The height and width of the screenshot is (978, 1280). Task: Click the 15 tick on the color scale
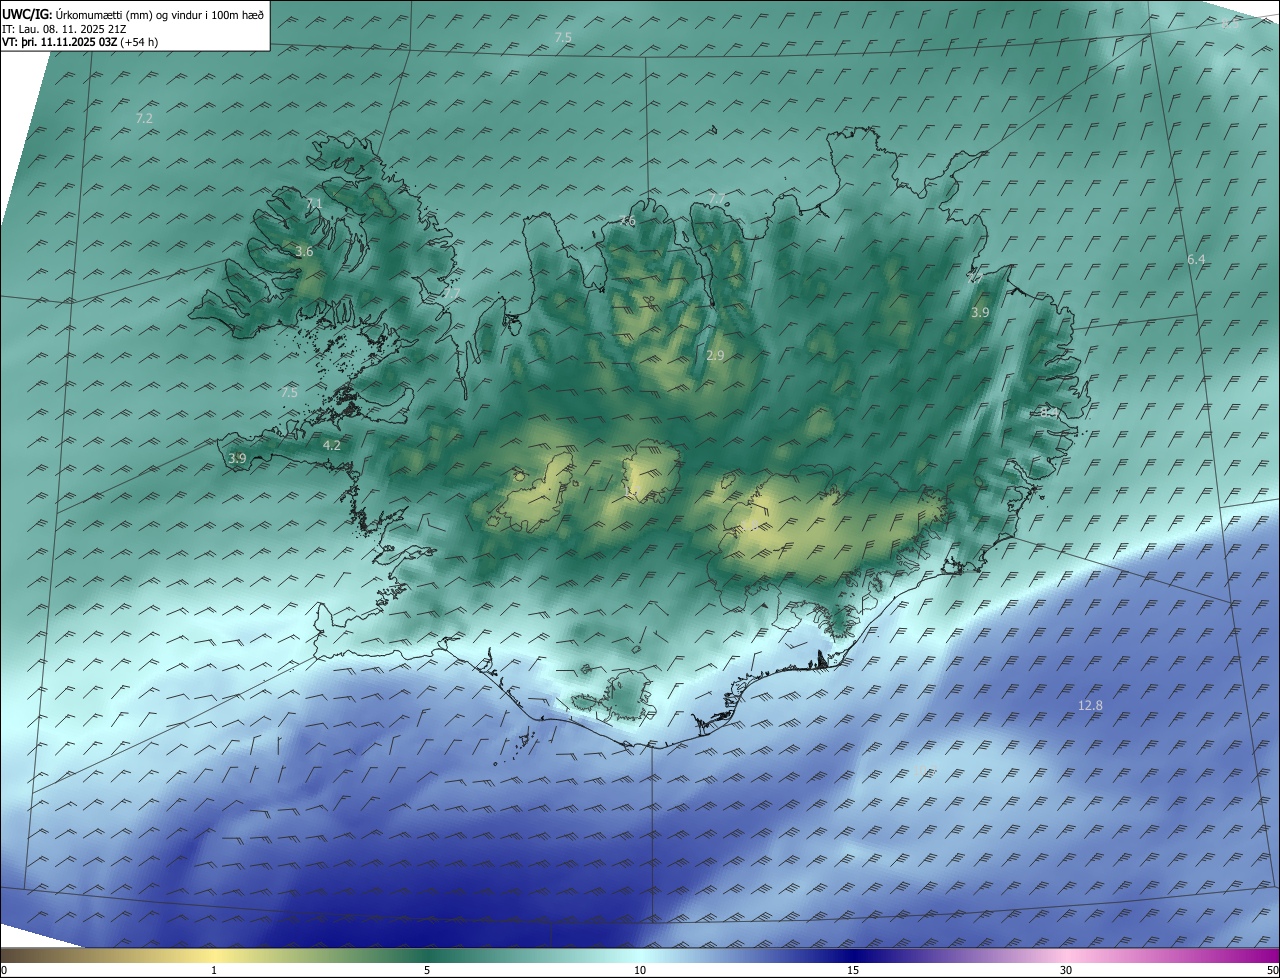(853, 970)
